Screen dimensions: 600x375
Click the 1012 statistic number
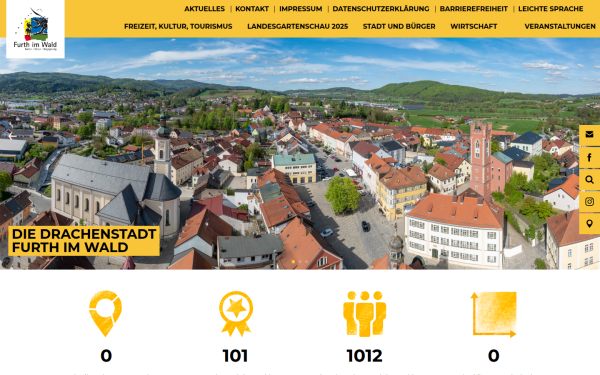[364, 356]
